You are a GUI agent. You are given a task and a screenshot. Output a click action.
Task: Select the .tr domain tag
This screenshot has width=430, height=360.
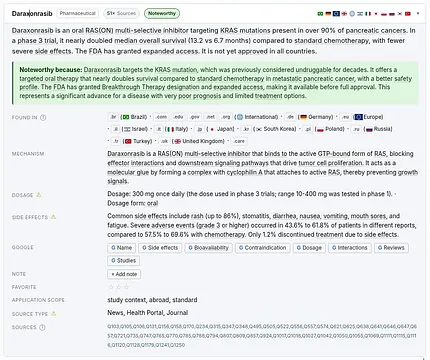116,141
